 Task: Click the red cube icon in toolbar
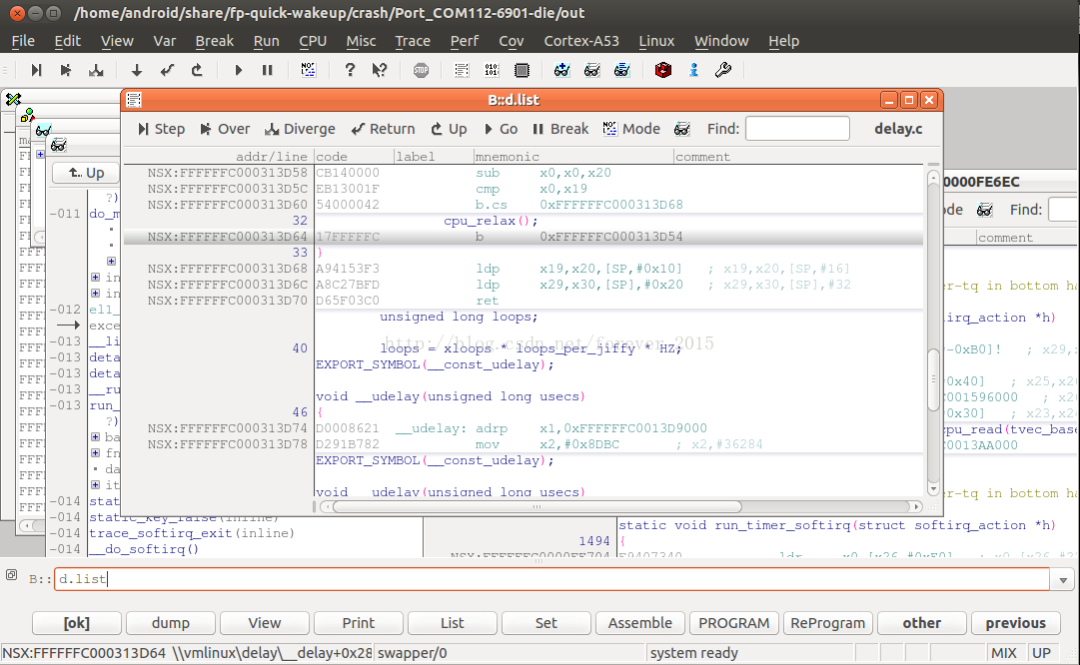[663, 70]
